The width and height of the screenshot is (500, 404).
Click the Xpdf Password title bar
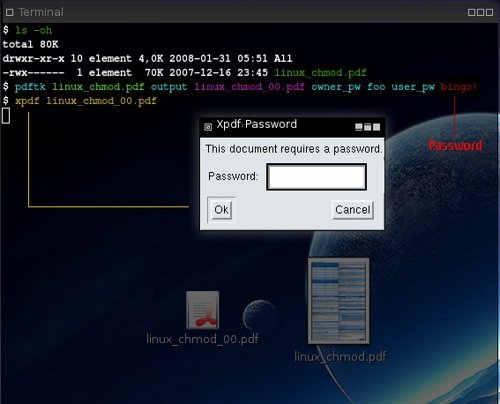[292, 127]
